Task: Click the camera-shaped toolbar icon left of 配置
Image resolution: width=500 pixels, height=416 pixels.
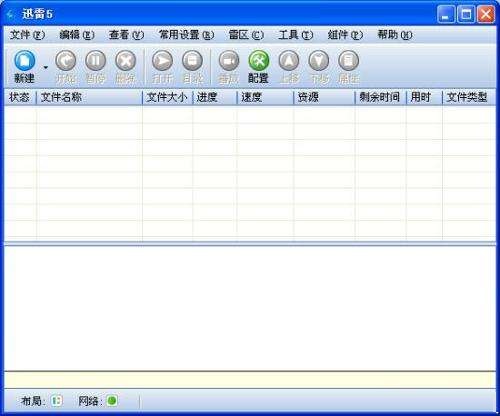Action: [229, 61]
